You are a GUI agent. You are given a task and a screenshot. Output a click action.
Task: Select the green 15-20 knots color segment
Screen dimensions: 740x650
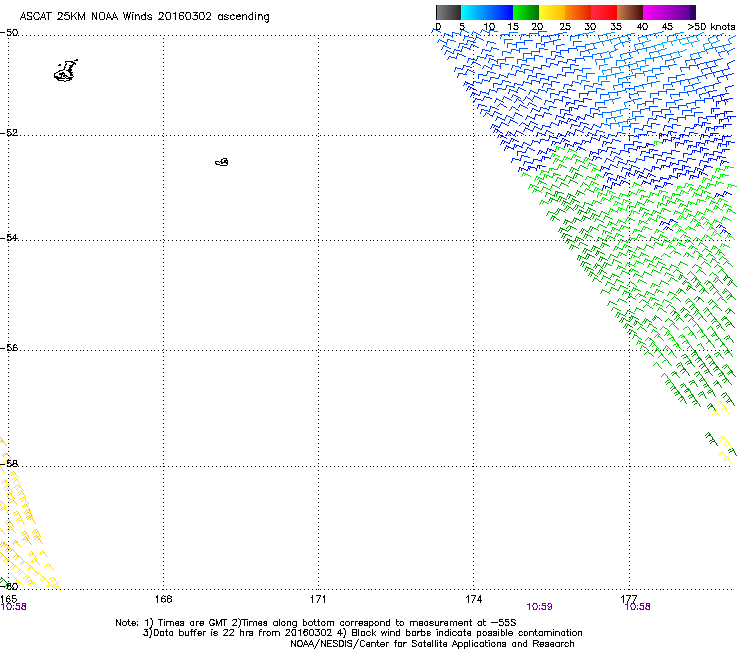(x=526, y=12)
